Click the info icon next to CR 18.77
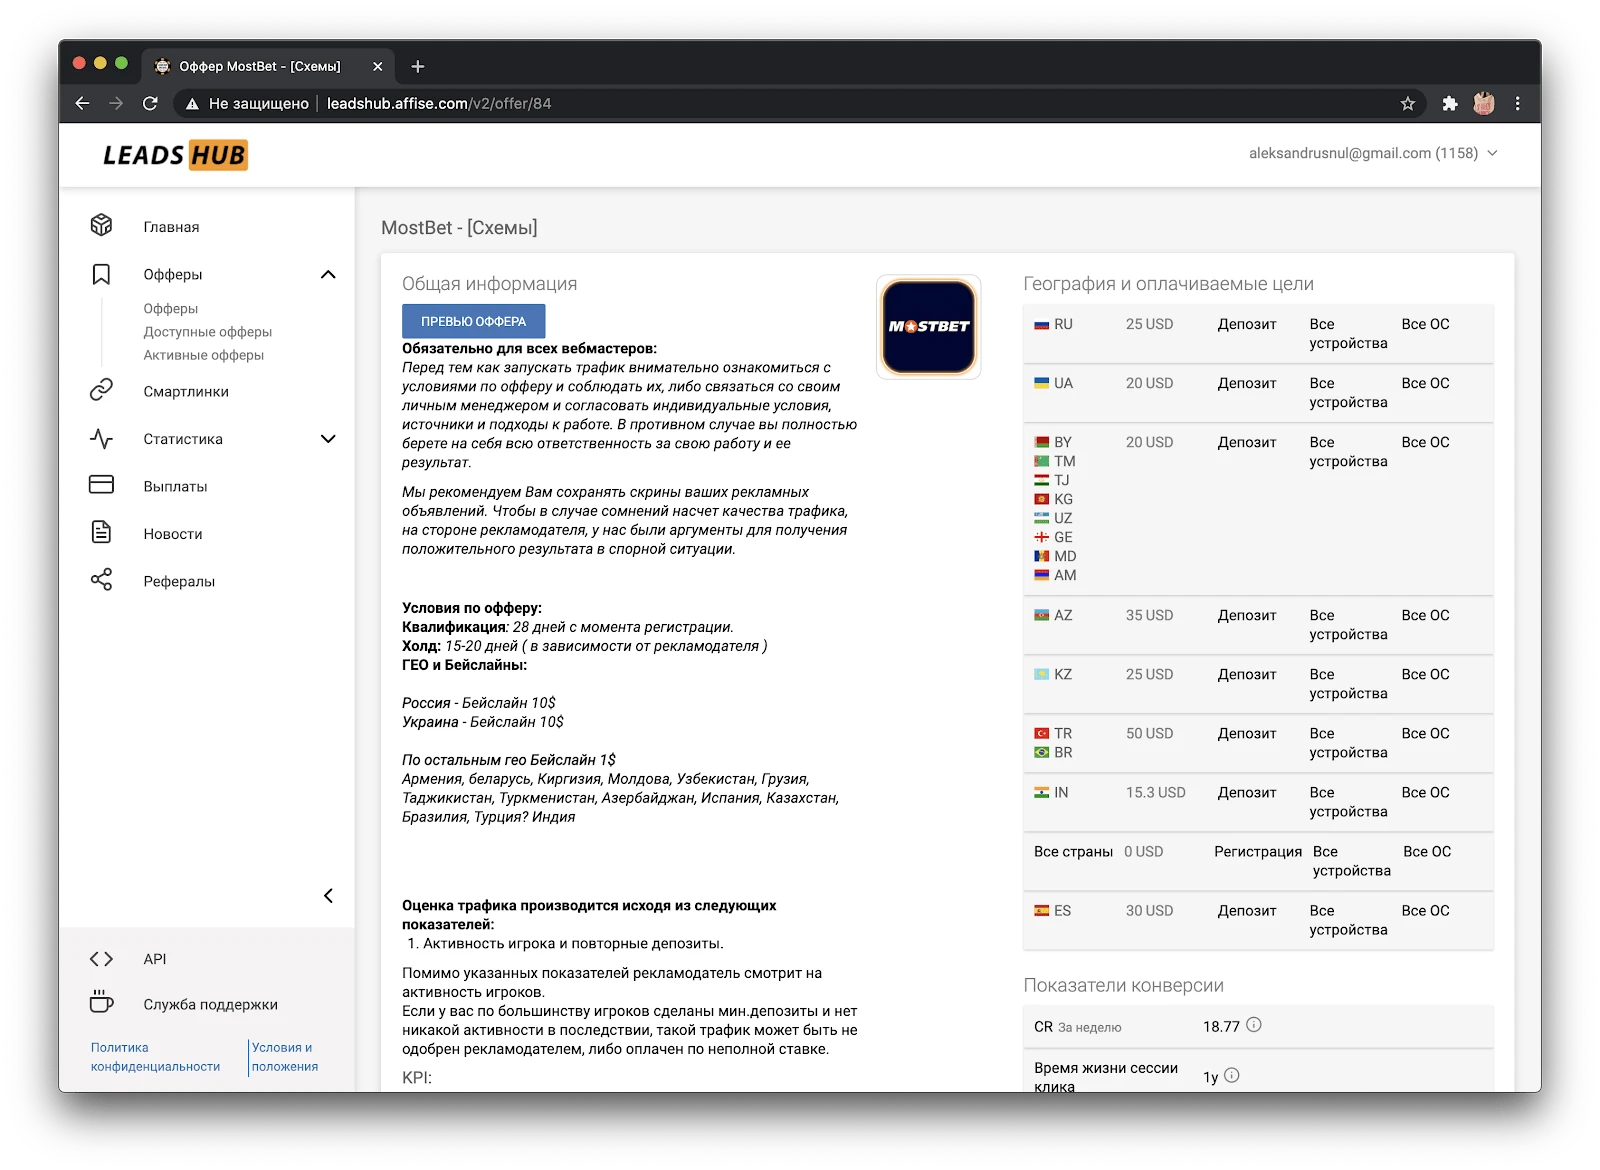The image size is (1600, 1170). pyautogui.click(x=1254, y=1025)
